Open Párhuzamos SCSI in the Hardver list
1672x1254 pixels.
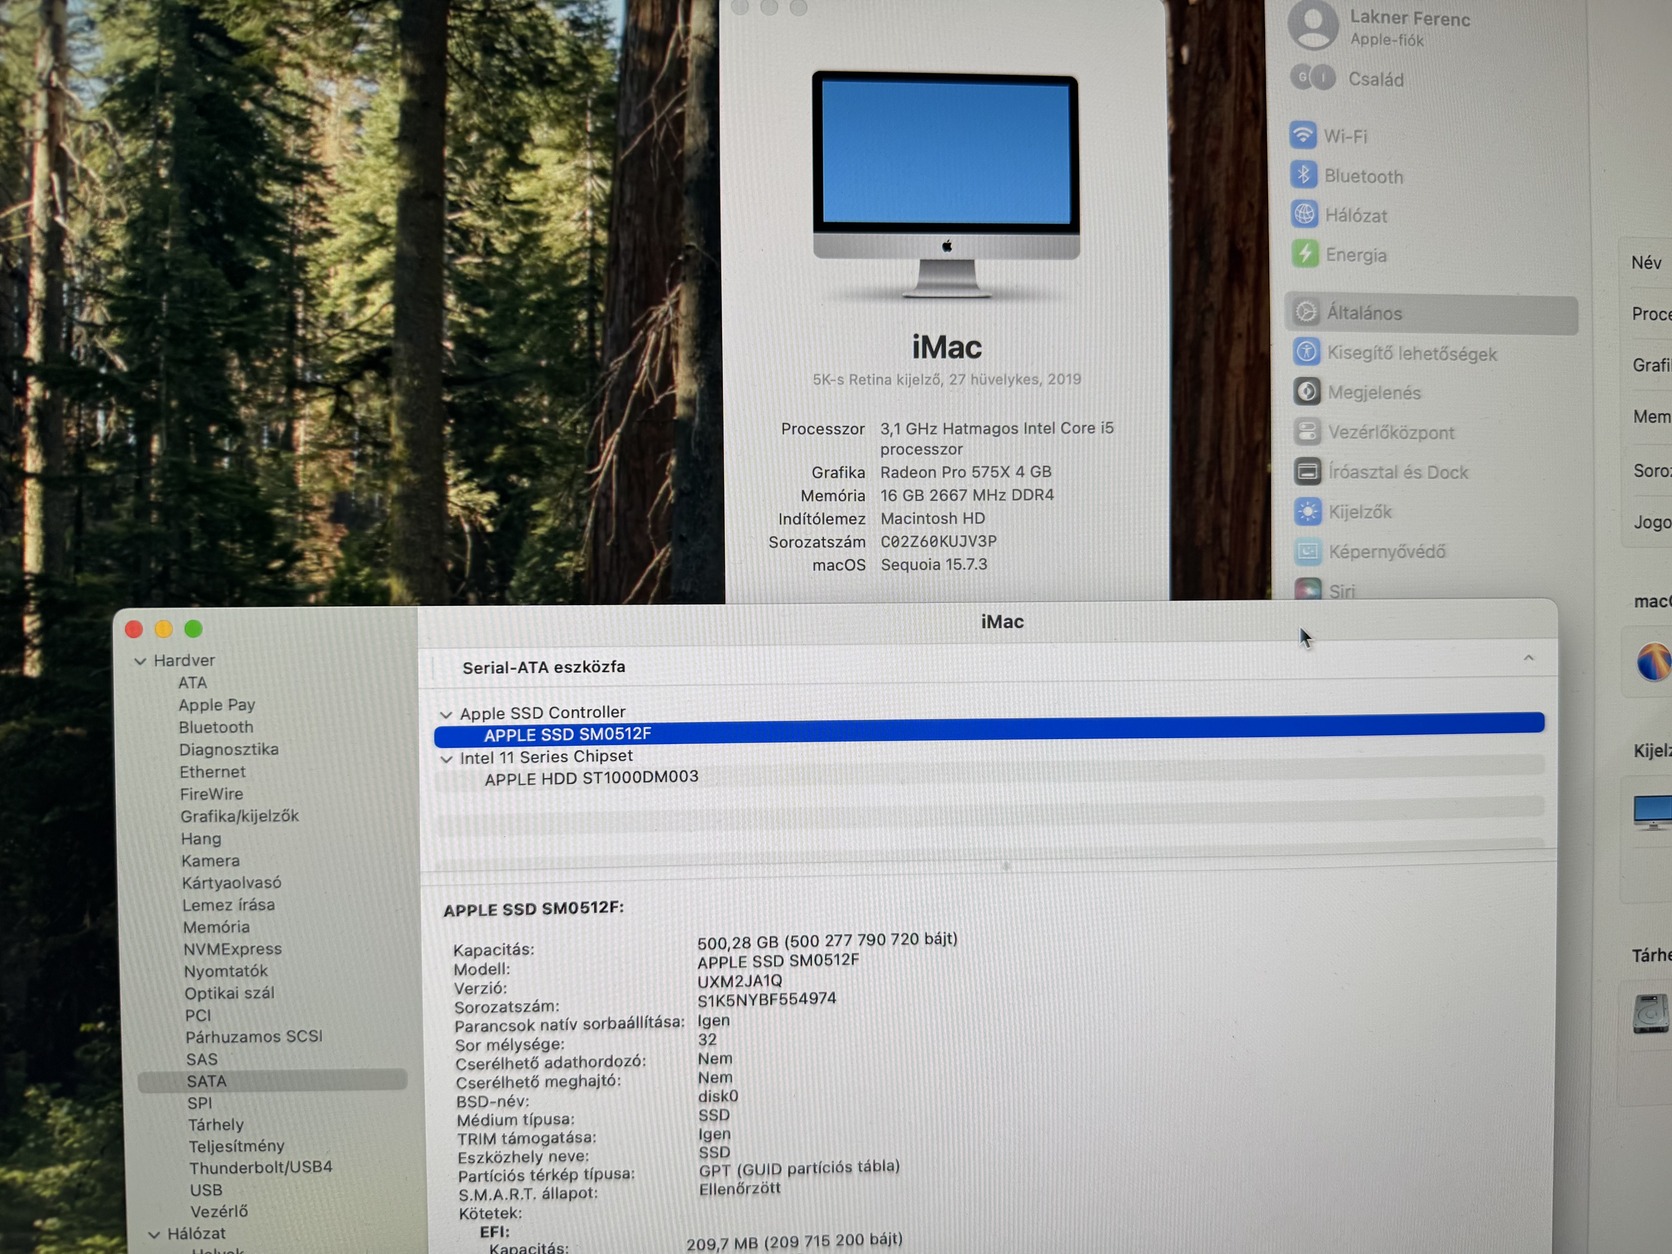pos(254,1037)
